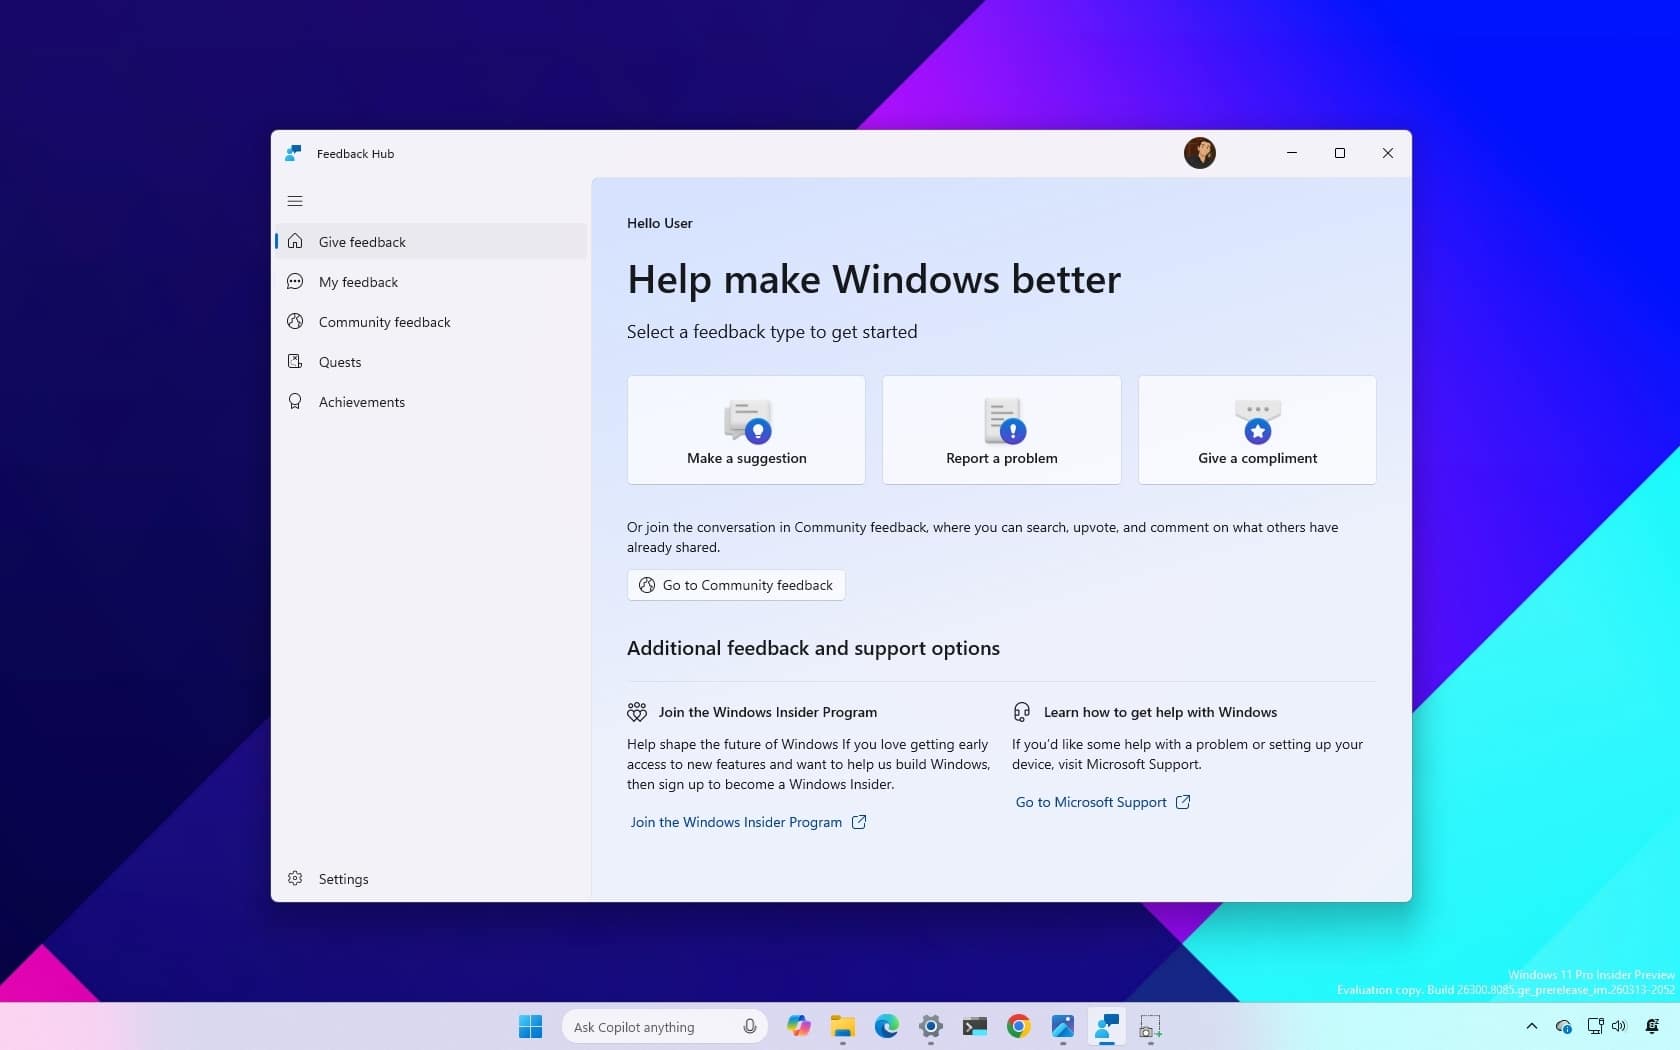Follow the Go to Microsoft Support link
Viewport: 1680px width, 1050px height.
point(1090,802)
